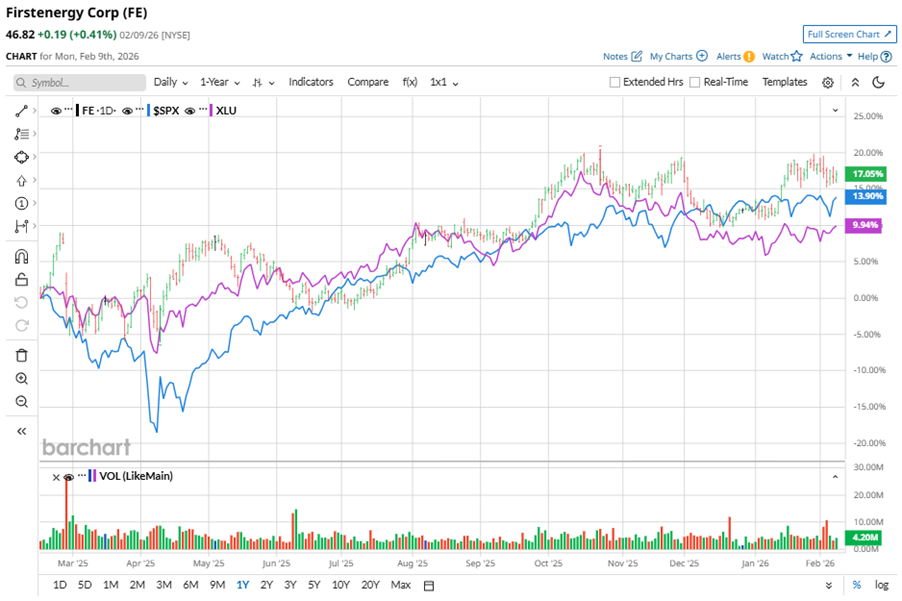
Task: Select the Max time range
Action: coord(400,585)
